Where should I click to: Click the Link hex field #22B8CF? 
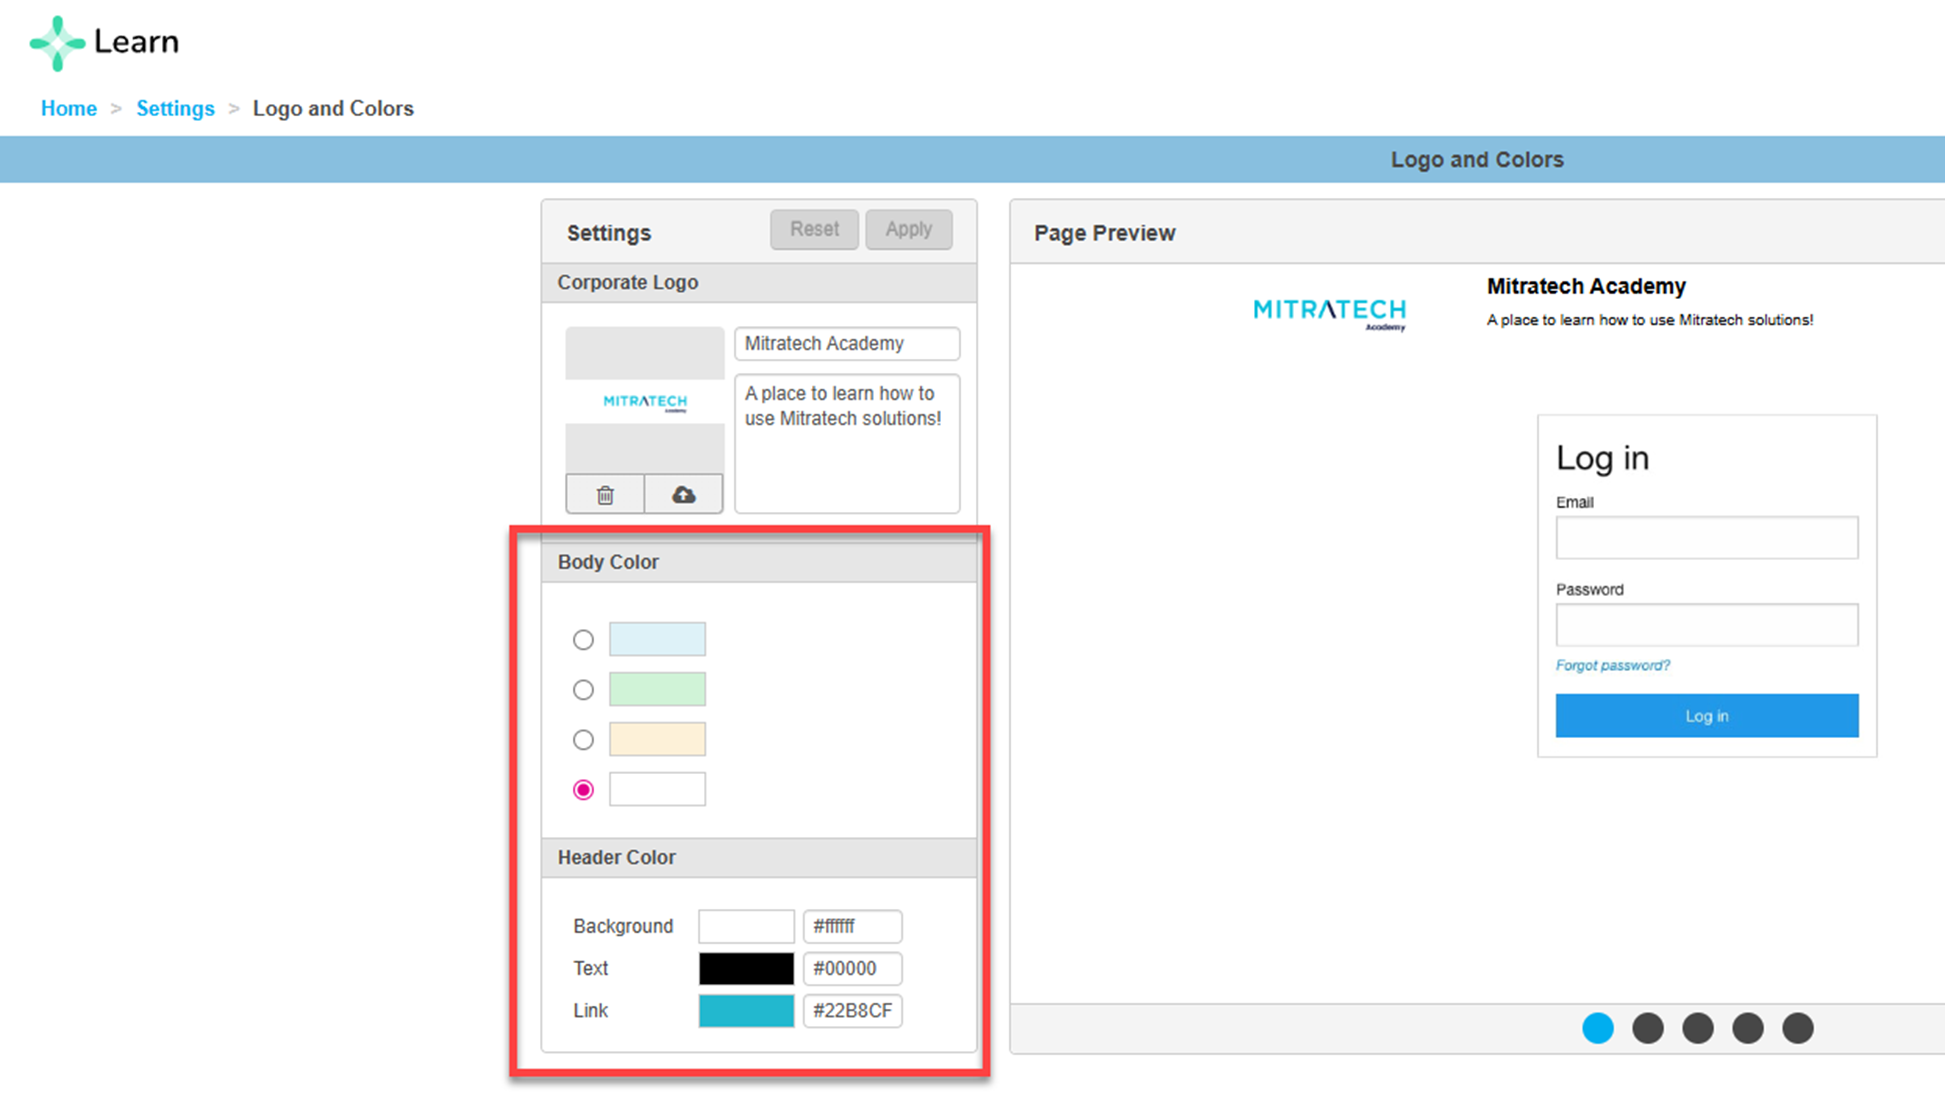click(x=852, y=1010)
